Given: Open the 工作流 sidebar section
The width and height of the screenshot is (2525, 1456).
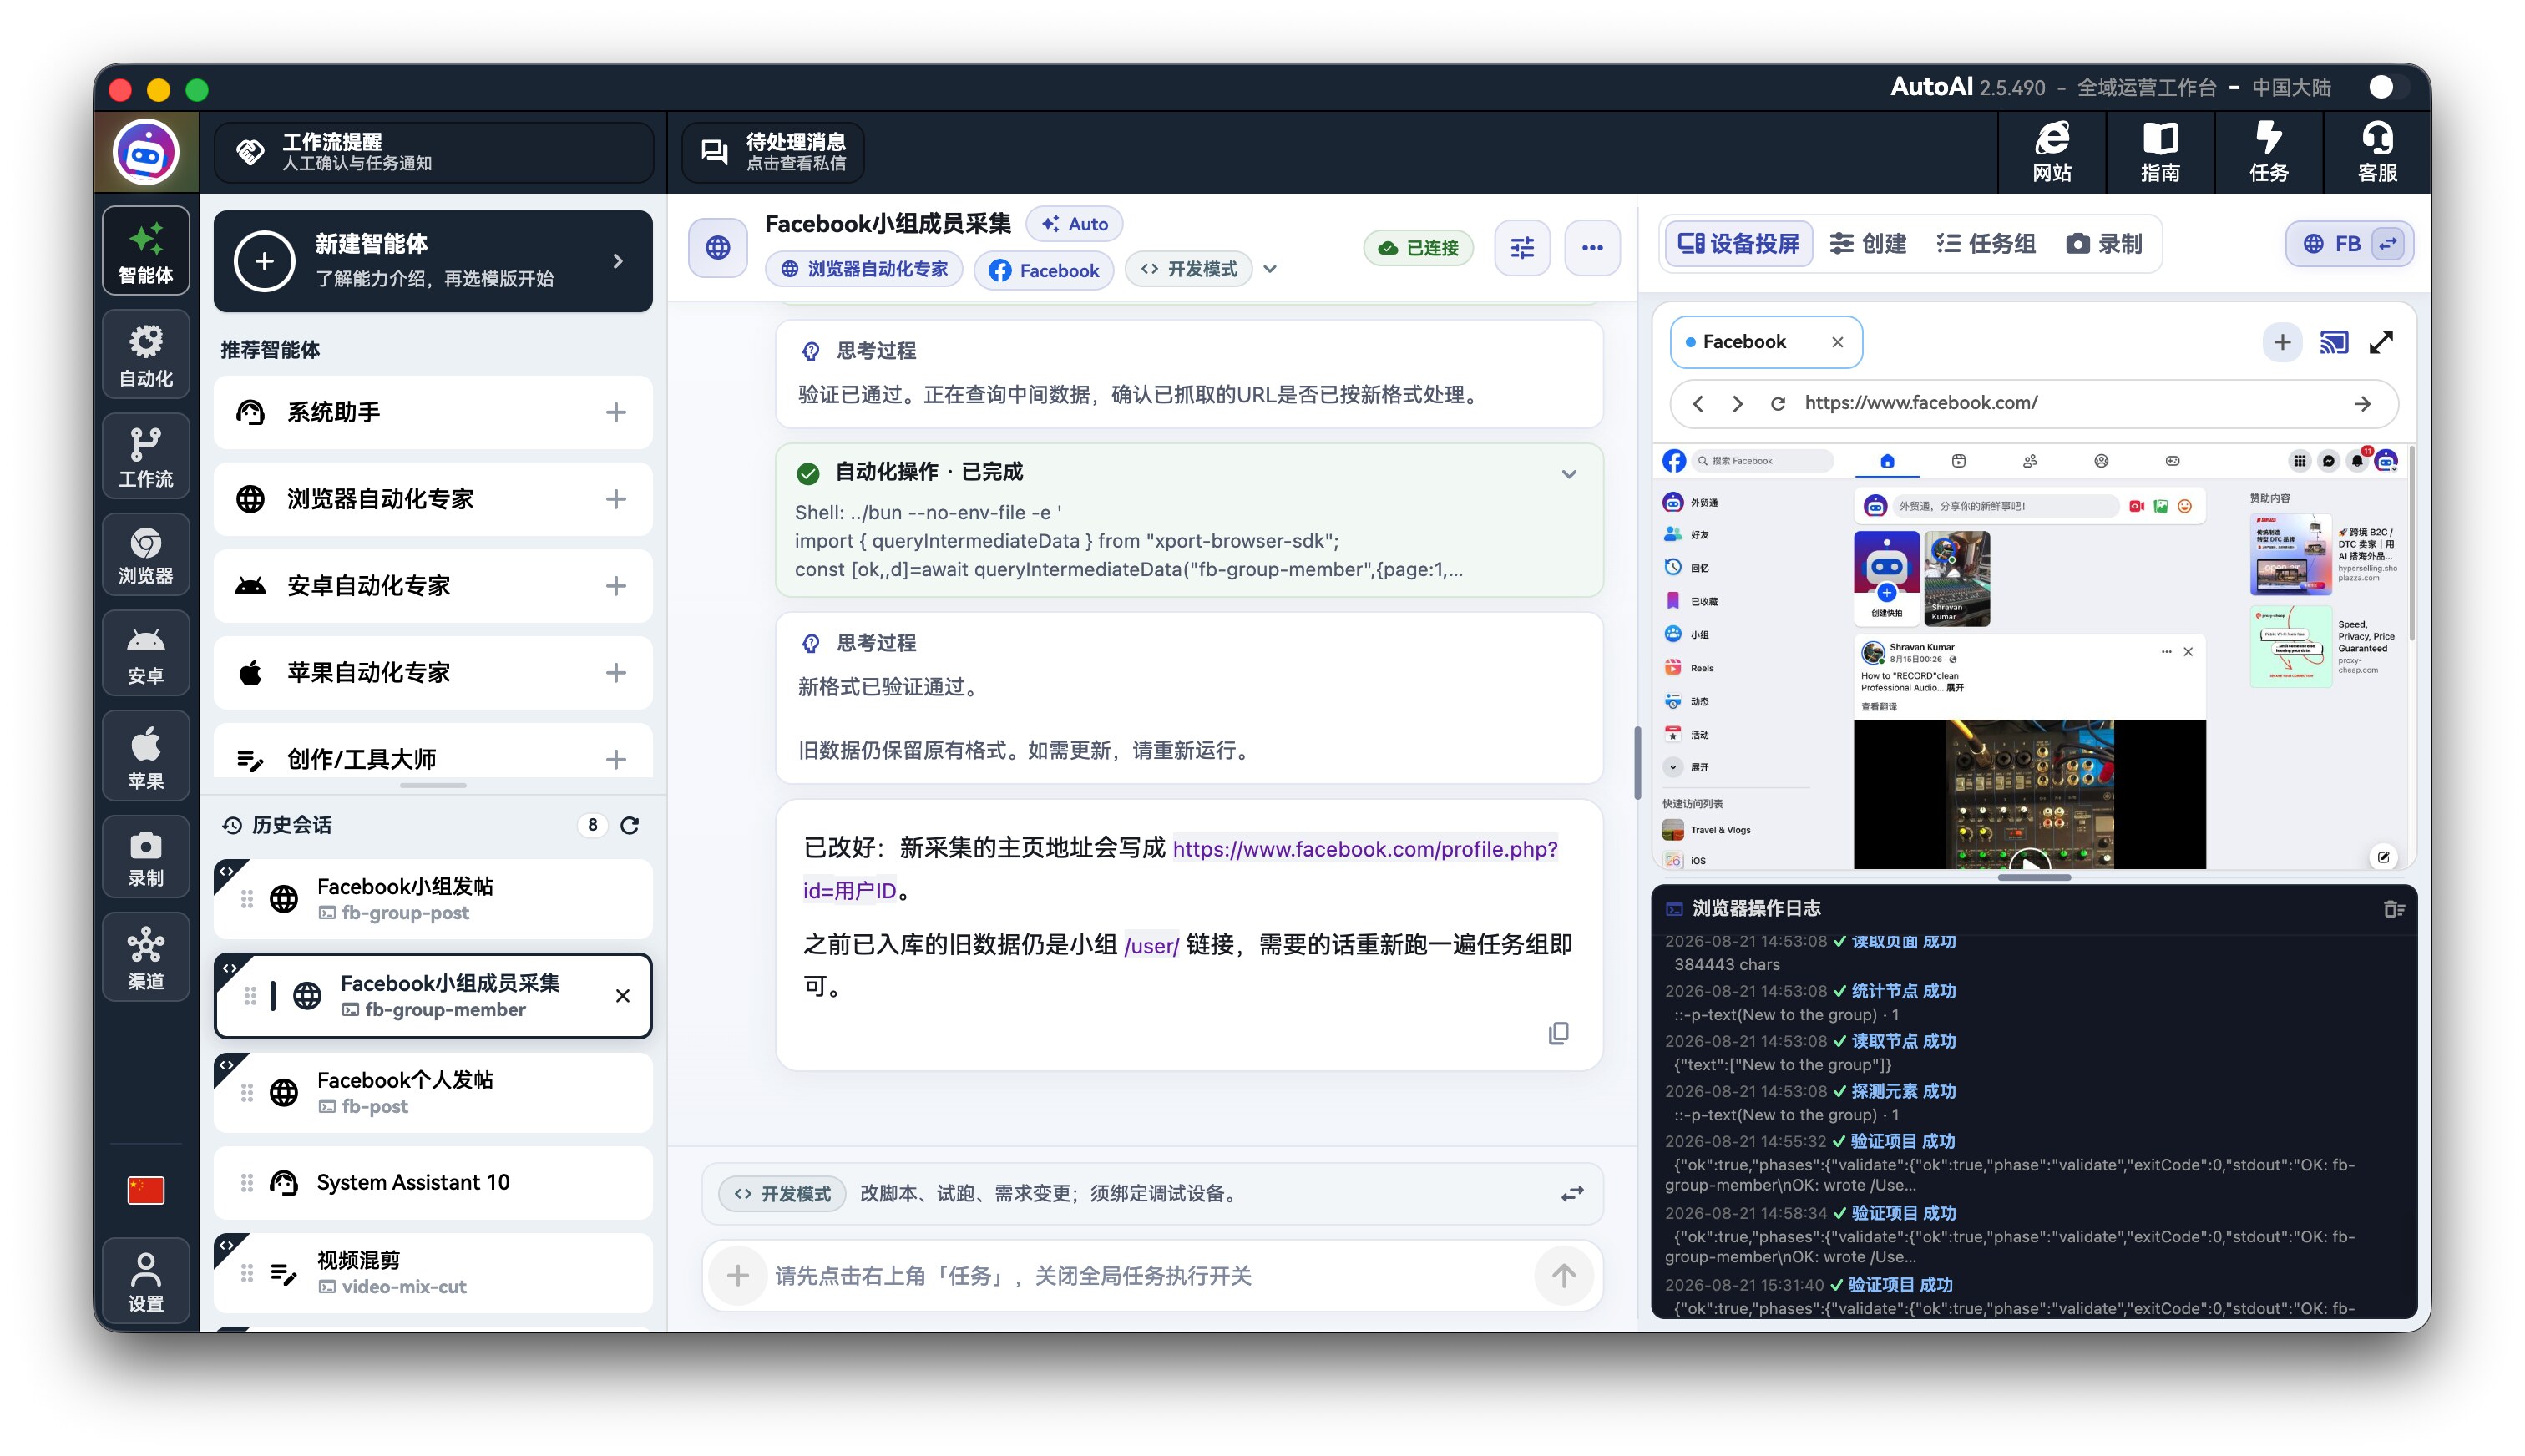Looking at the screenshot, I should pyautogui.click(x=146, y=456).
